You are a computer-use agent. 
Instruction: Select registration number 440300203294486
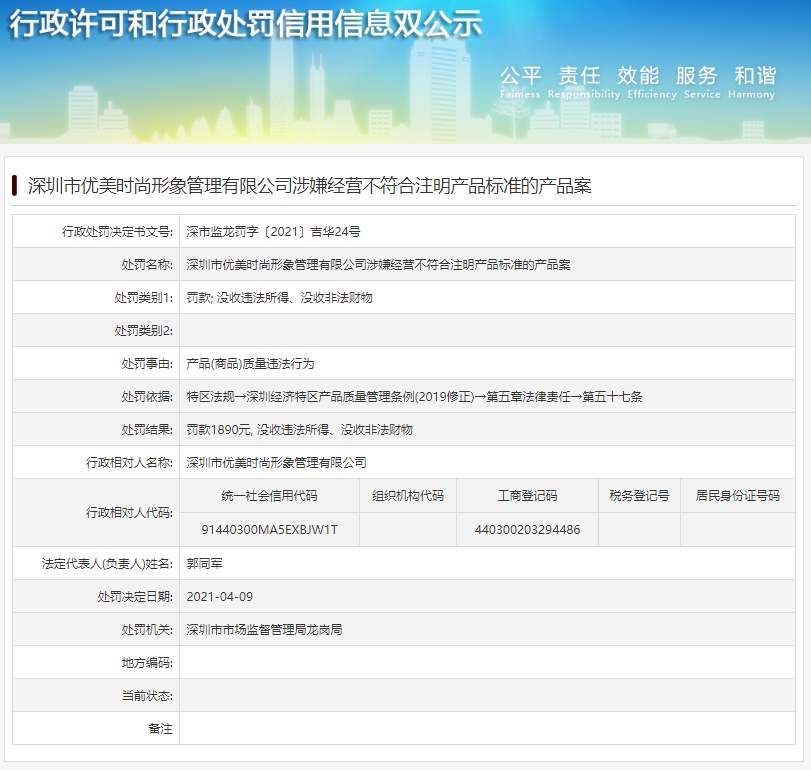(527, 530)
